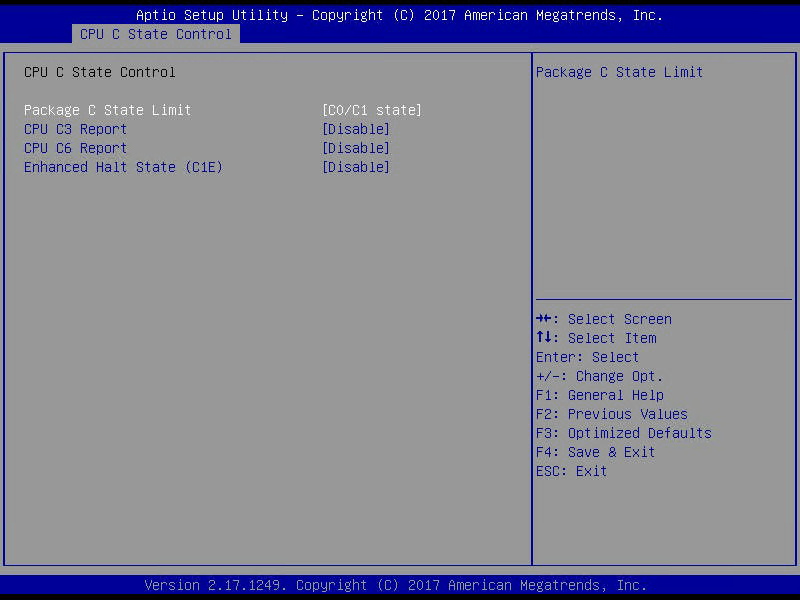Click ESC: Exit in the key legend

[571, 471]
